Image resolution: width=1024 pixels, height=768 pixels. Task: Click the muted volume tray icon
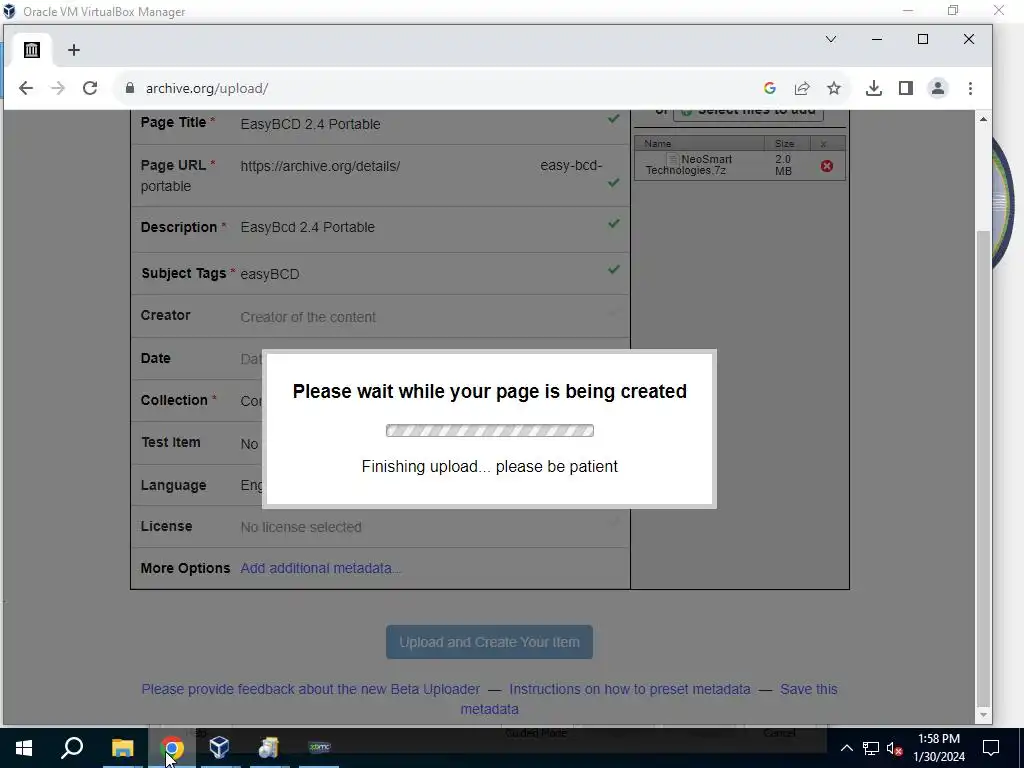(x=894, y=748)
